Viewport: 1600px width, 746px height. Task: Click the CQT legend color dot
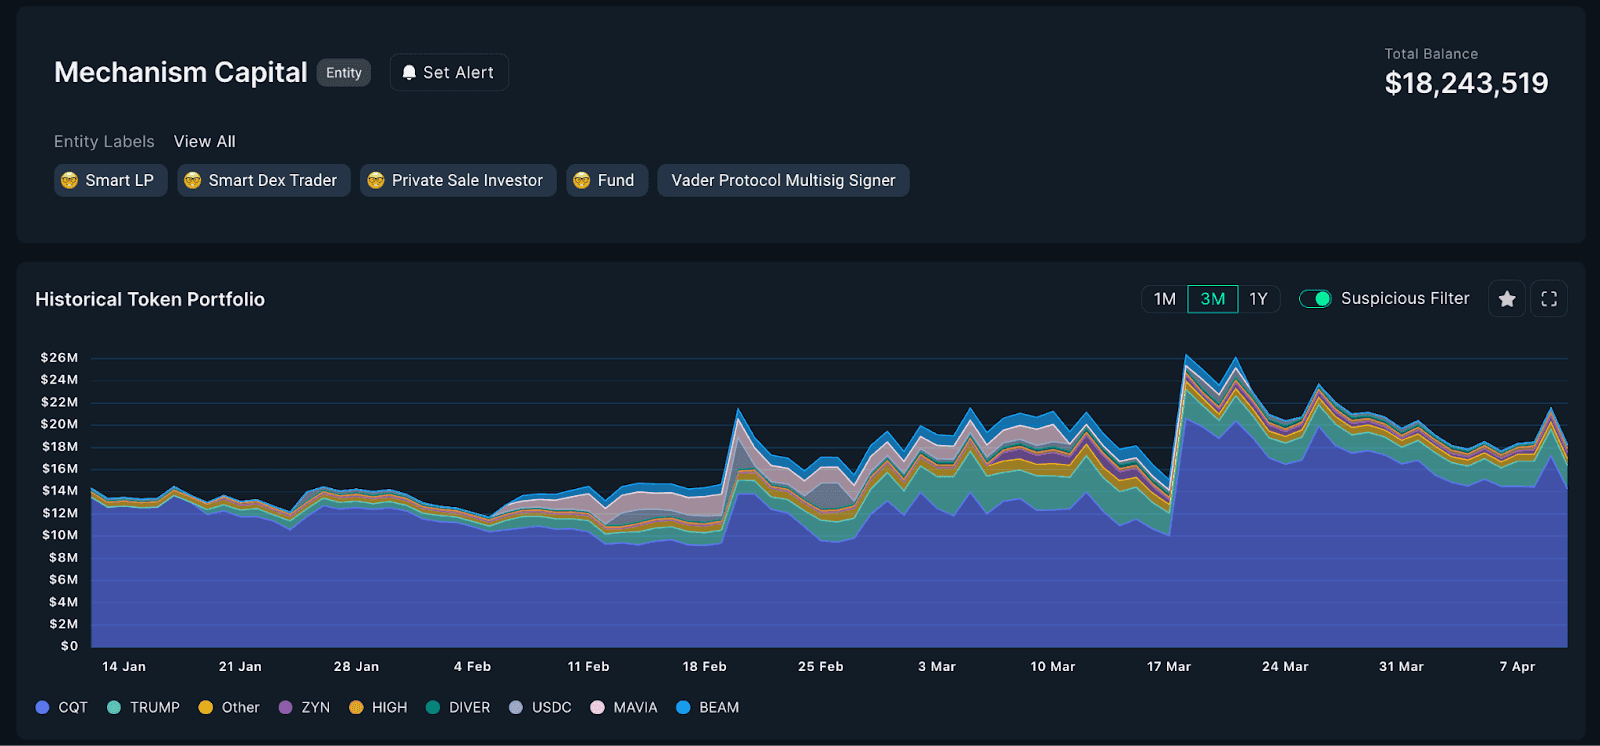(42, 707)
